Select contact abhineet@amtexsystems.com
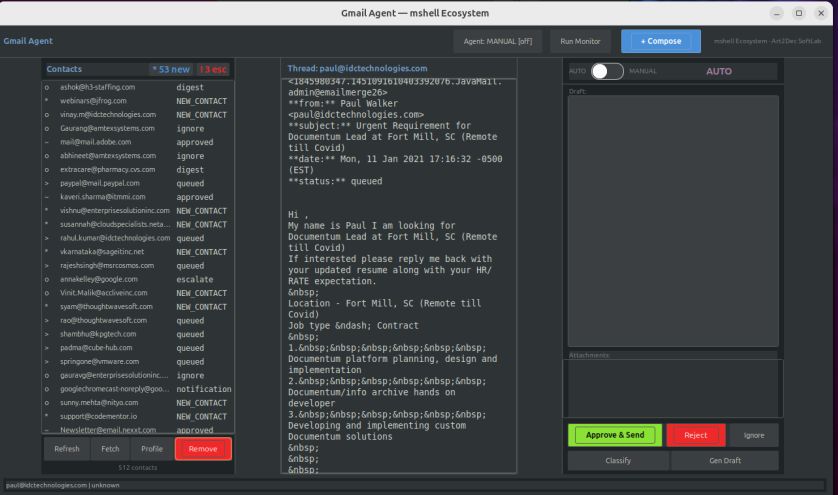 (x=138, y=156)
